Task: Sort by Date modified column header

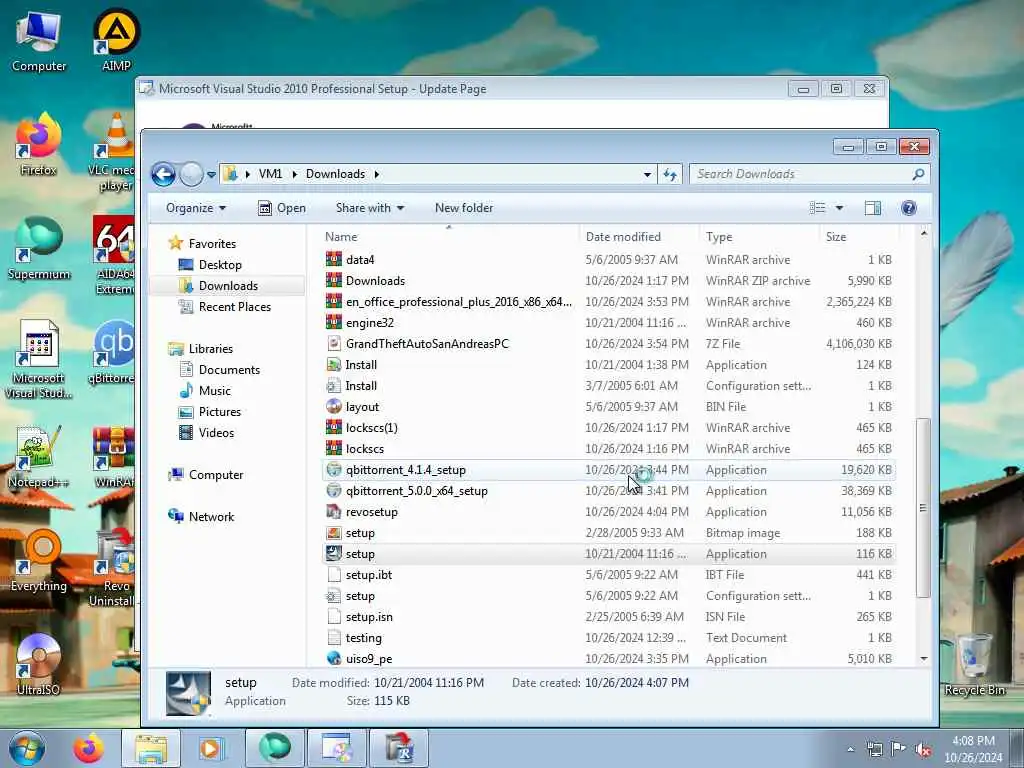Action: 639,236
